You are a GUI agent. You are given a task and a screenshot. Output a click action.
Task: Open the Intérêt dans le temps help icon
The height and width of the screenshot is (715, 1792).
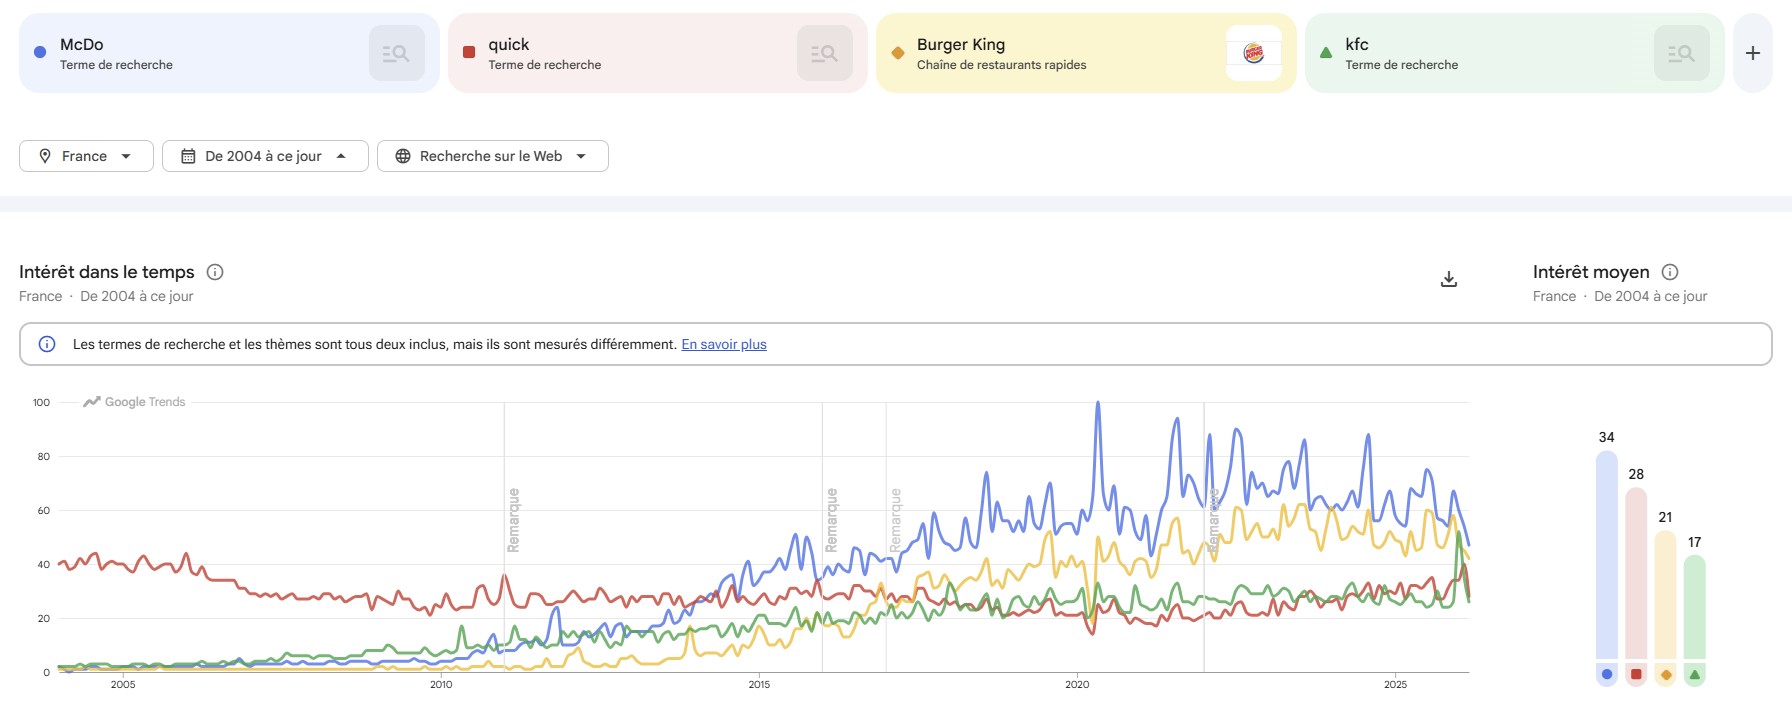[215, 272]
